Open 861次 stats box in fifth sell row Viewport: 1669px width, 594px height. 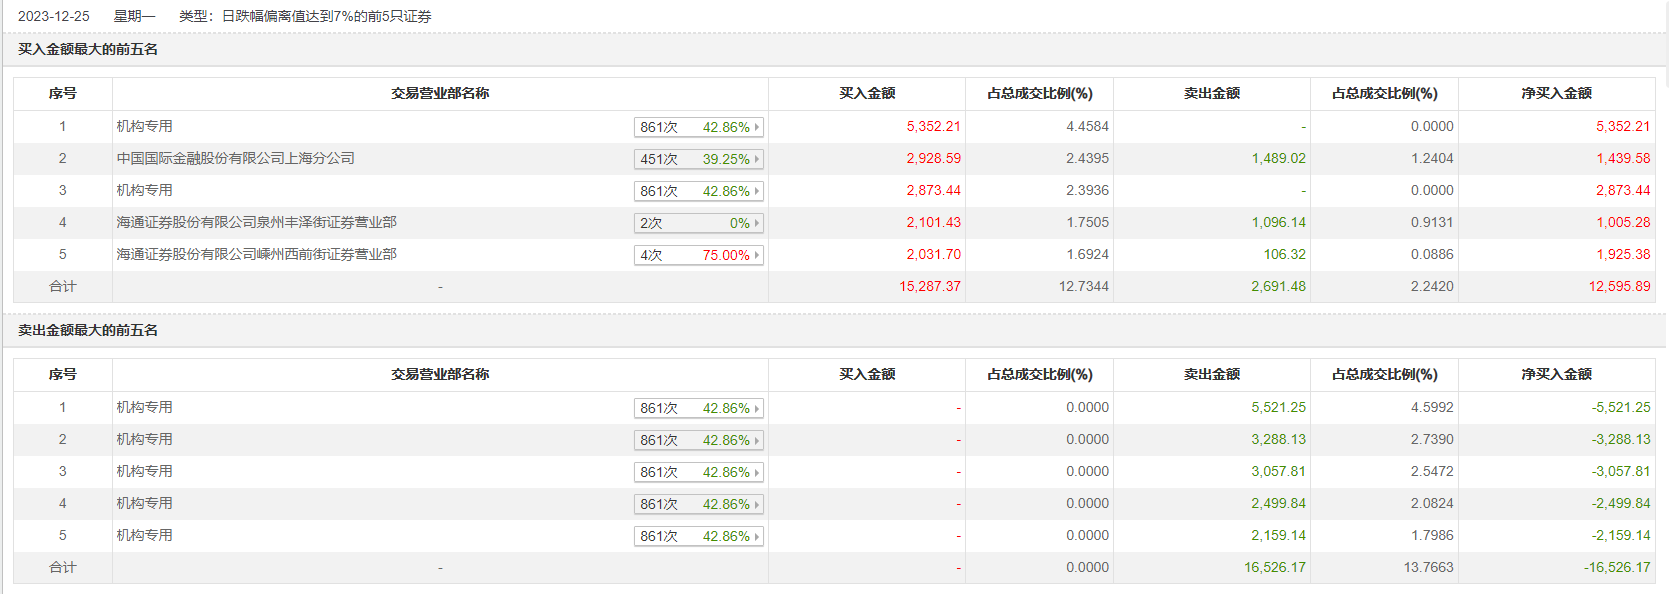click(698, 536)
